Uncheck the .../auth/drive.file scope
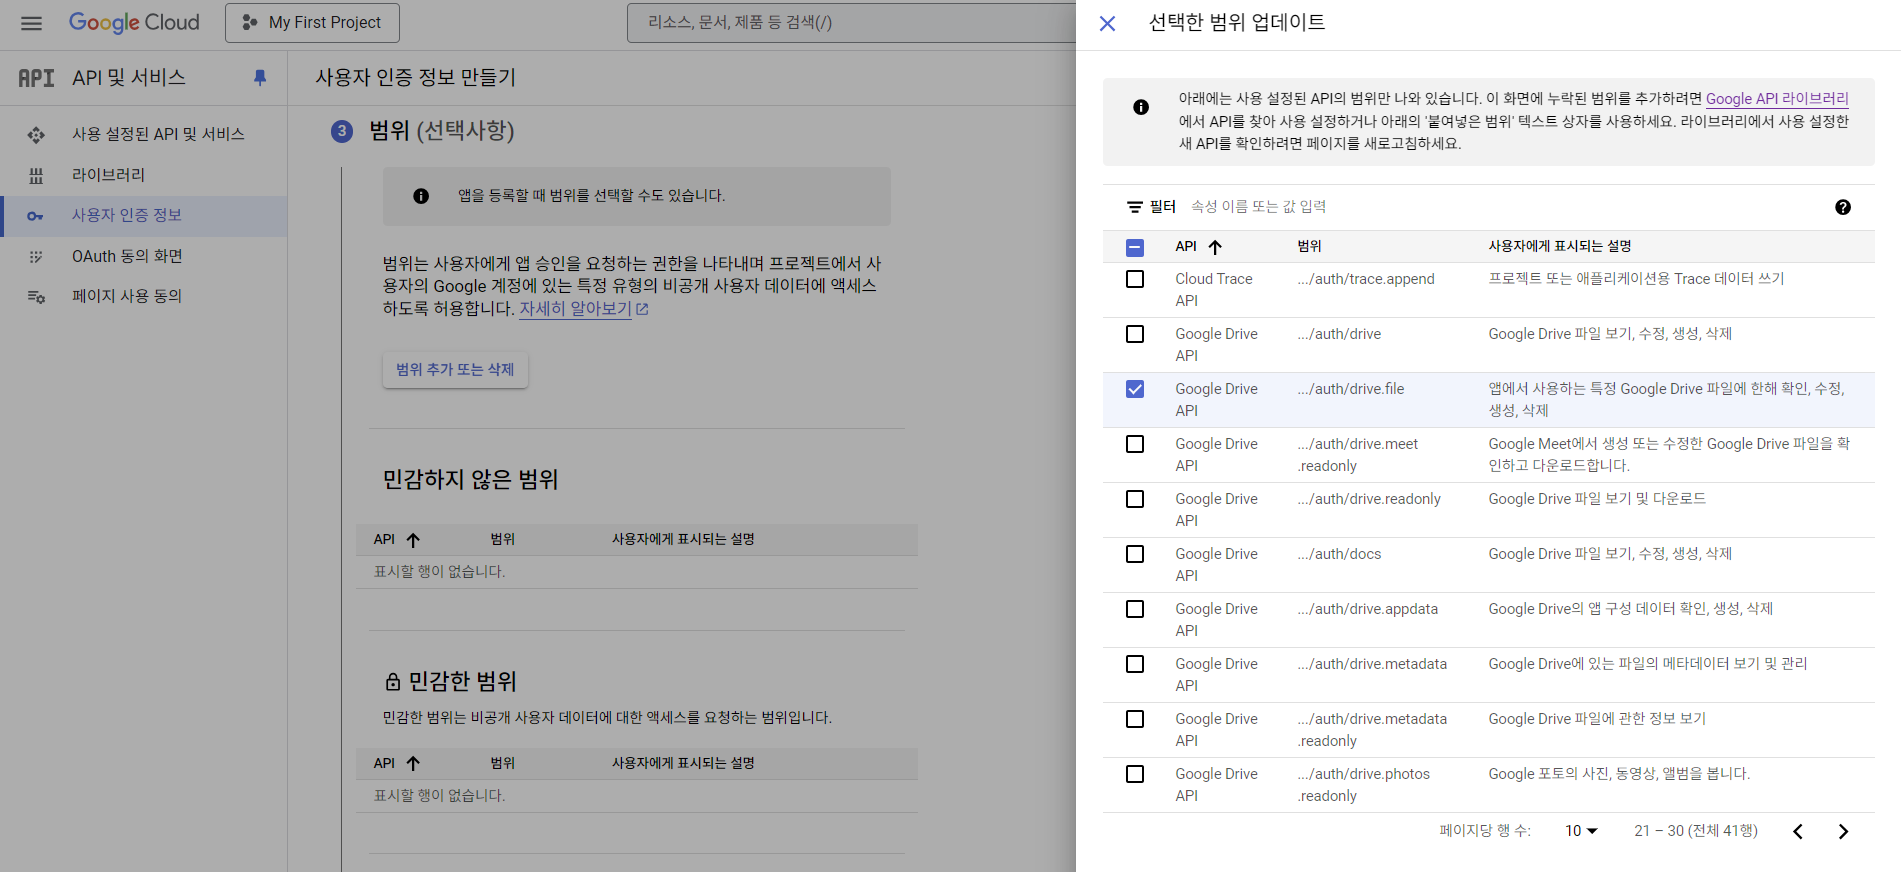 pyautogui.click(x=1135, y=389)
